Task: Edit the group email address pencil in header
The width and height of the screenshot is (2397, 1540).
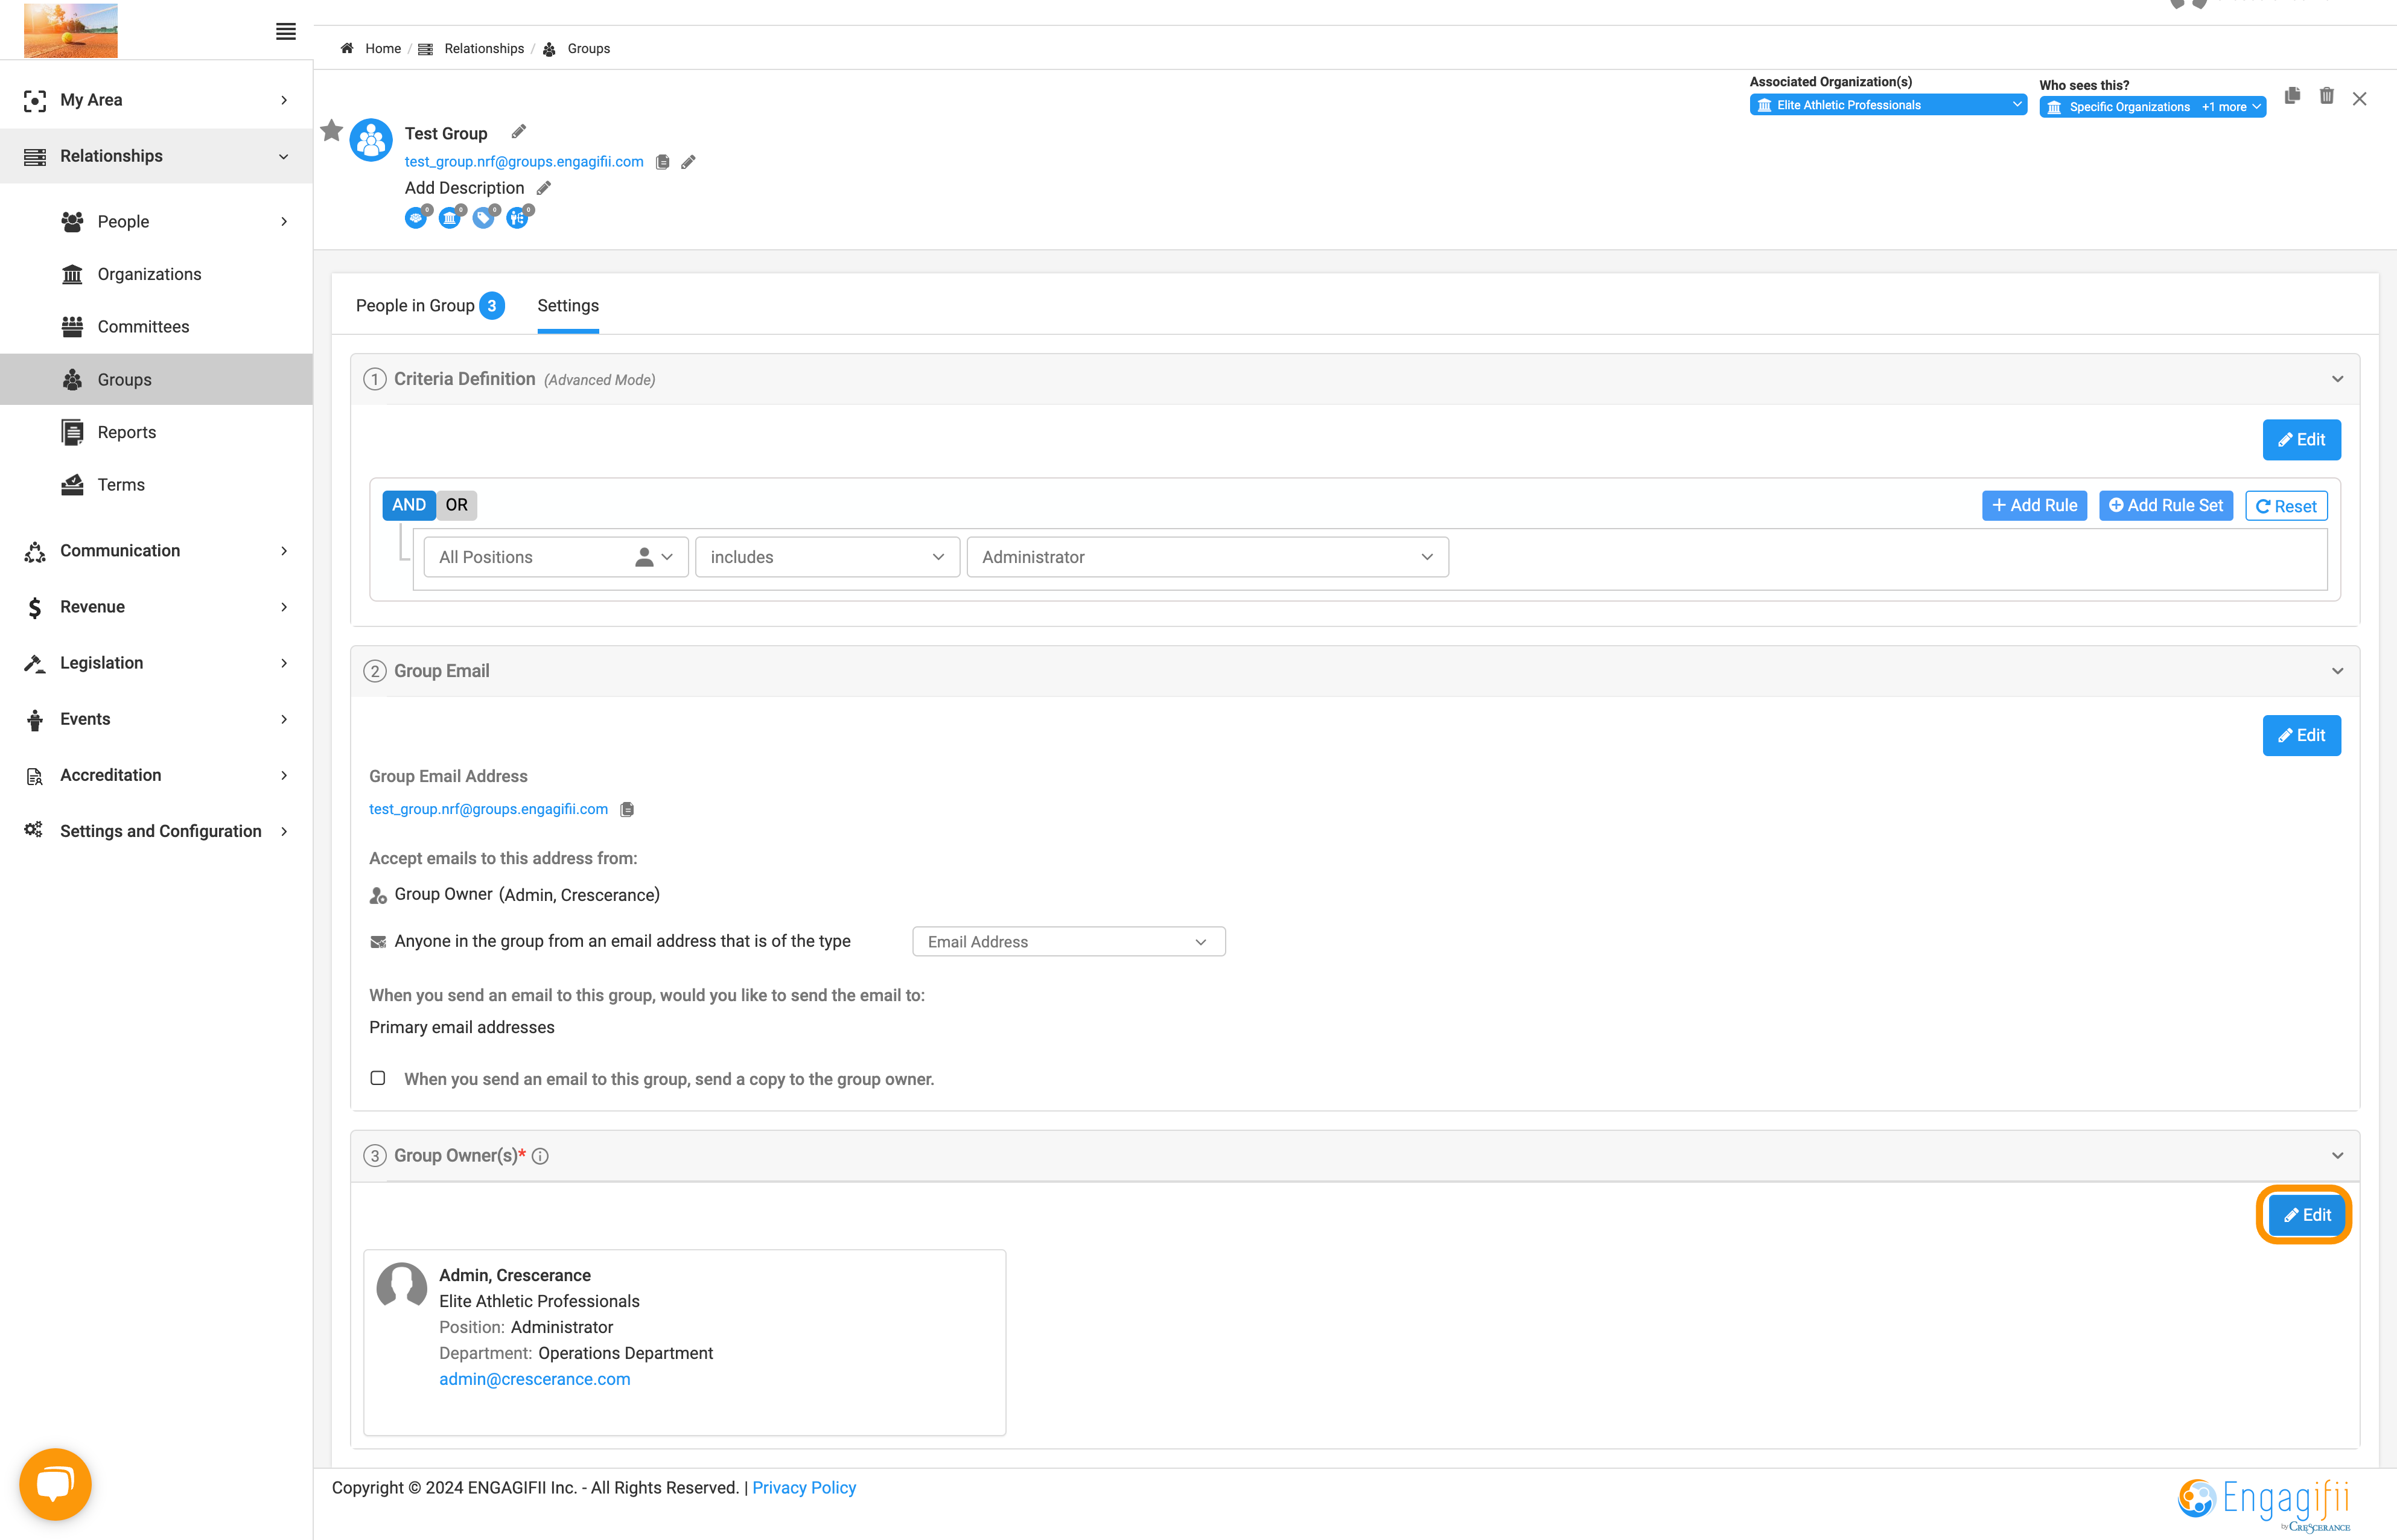Action: (x=688, y=162)
